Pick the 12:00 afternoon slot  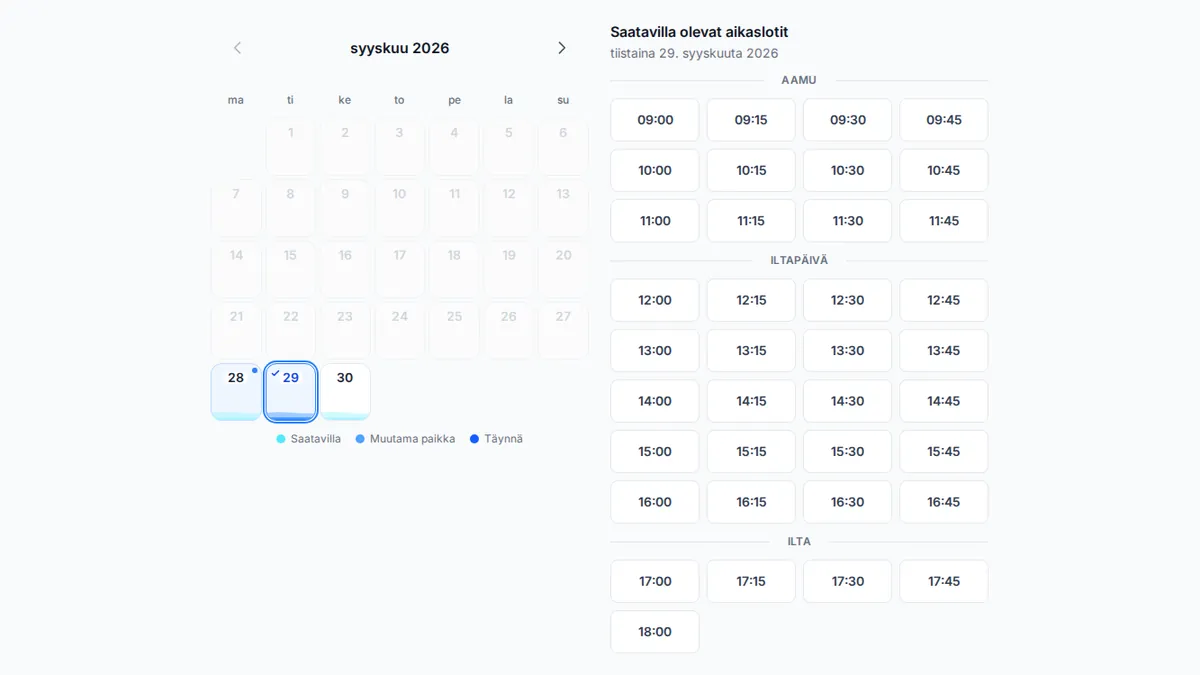click(655, 300)
